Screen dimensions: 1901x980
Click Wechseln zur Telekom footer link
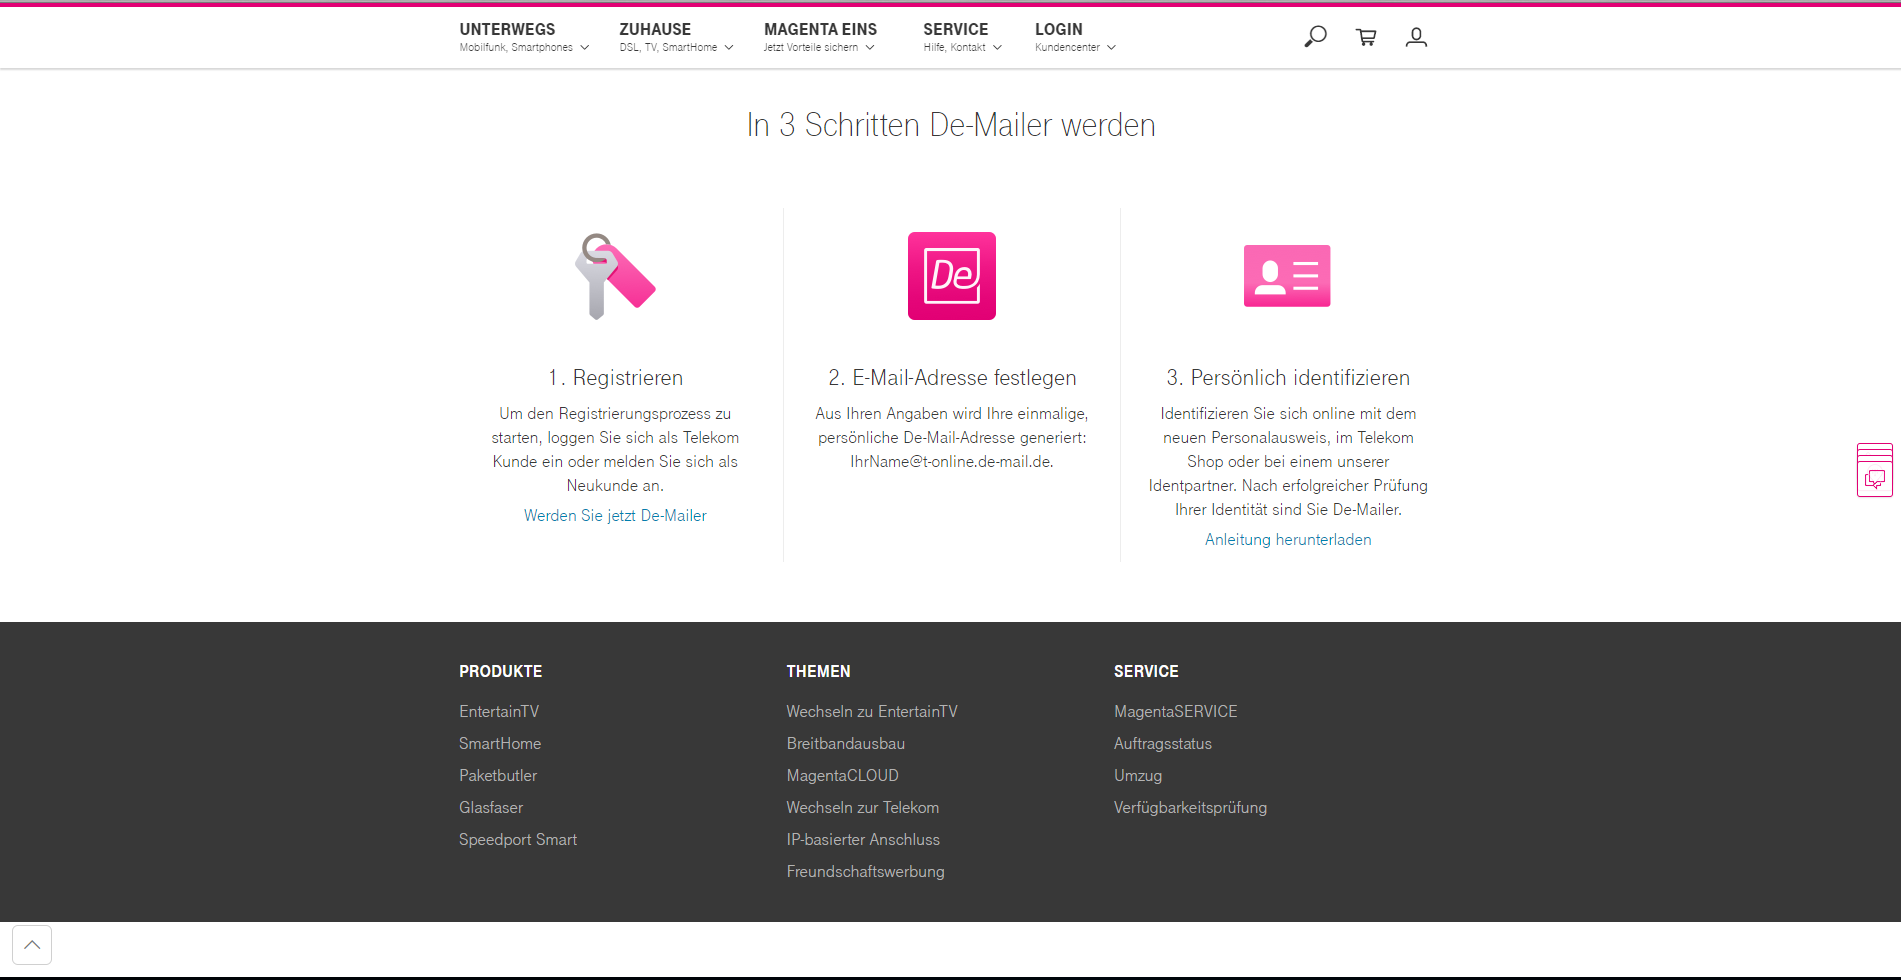(863, 808)
